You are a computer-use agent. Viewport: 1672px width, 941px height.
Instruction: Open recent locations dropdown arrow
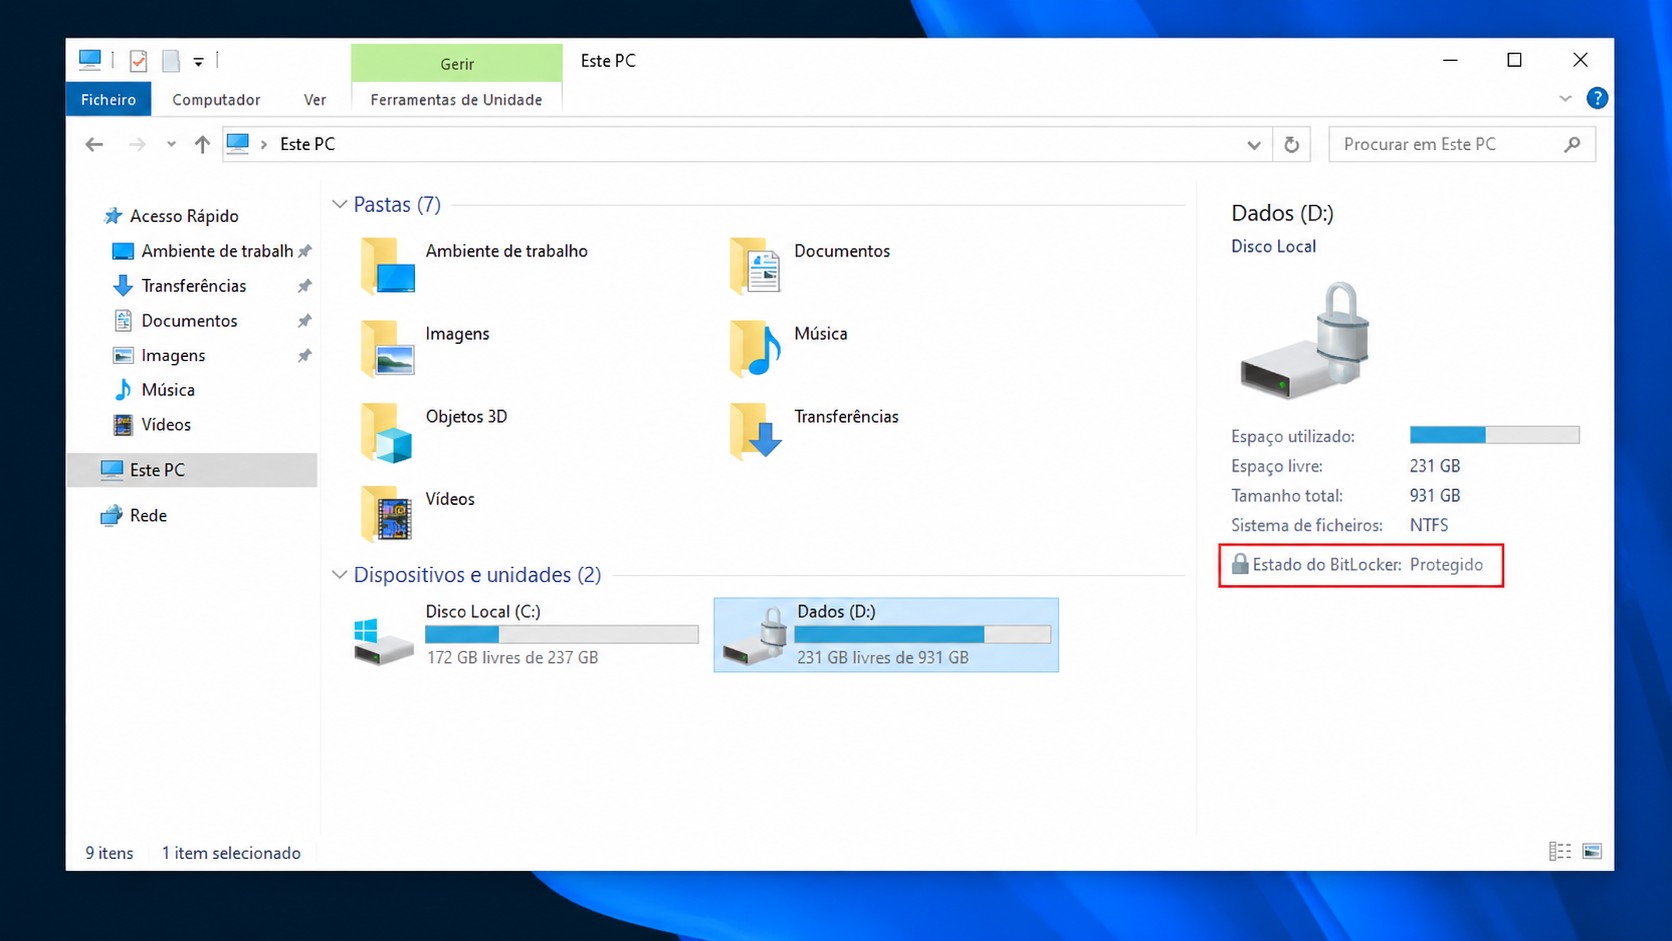[x=171, y=144]
